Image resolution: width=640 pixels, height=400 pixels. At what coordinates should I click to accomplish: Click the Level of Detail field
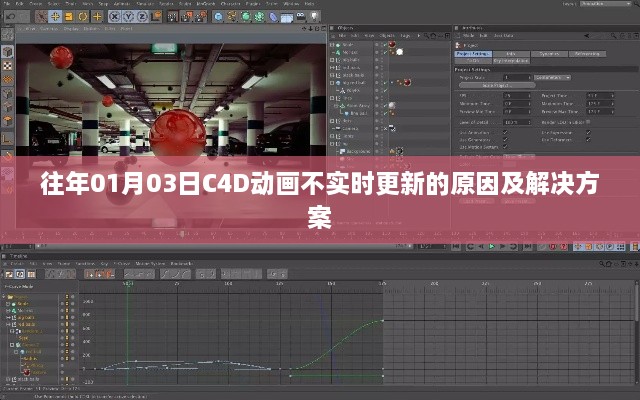517,122
